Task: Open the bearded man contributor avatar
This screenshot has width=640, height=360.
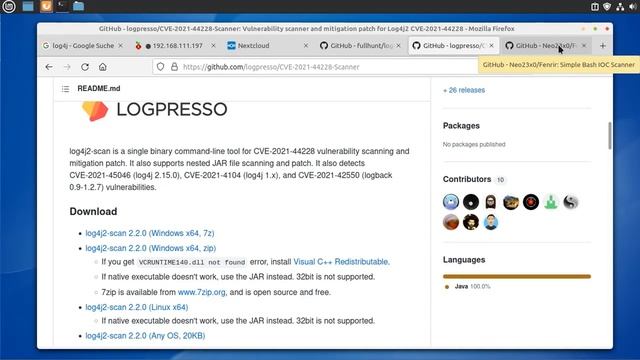Action: (471, 222)
